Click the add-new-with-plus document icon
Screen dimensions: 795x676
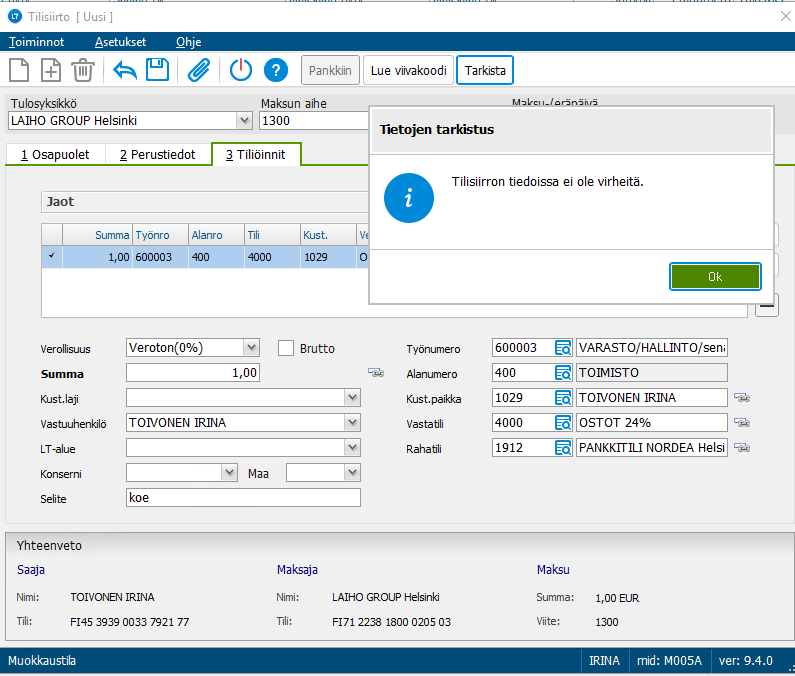tap(51, 70)
